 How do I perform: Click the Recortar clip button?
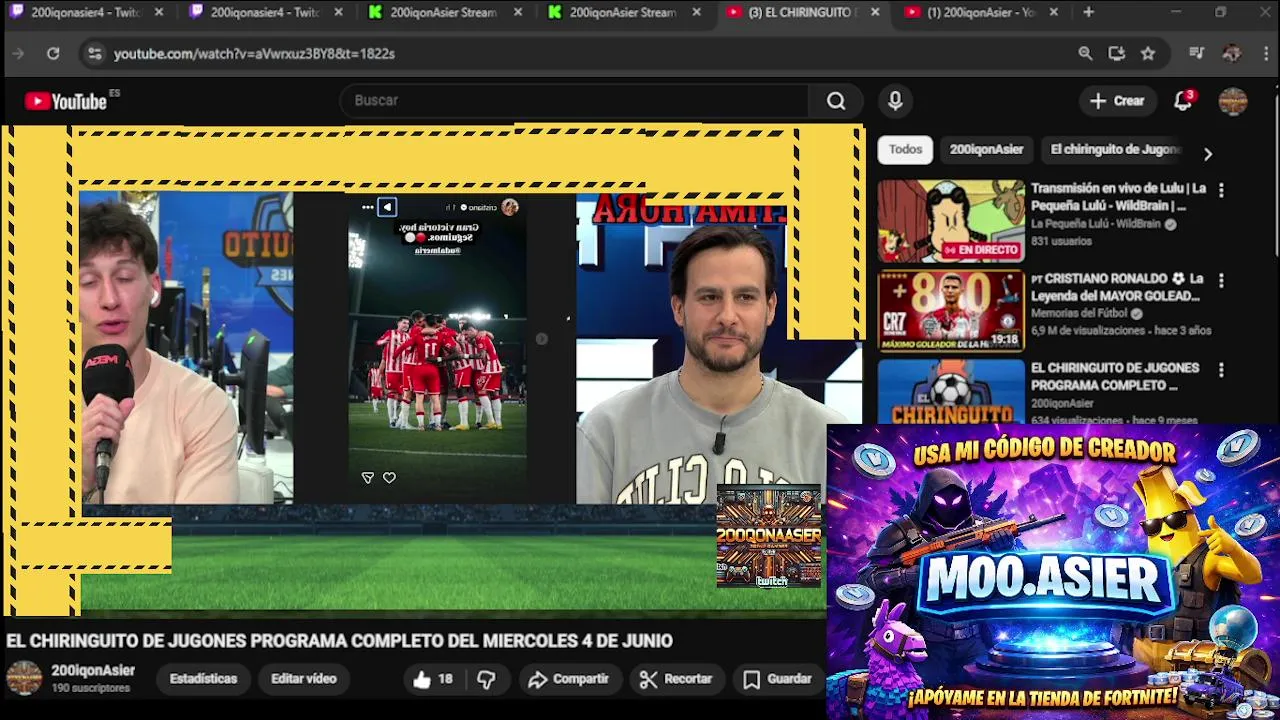(675, 679)
